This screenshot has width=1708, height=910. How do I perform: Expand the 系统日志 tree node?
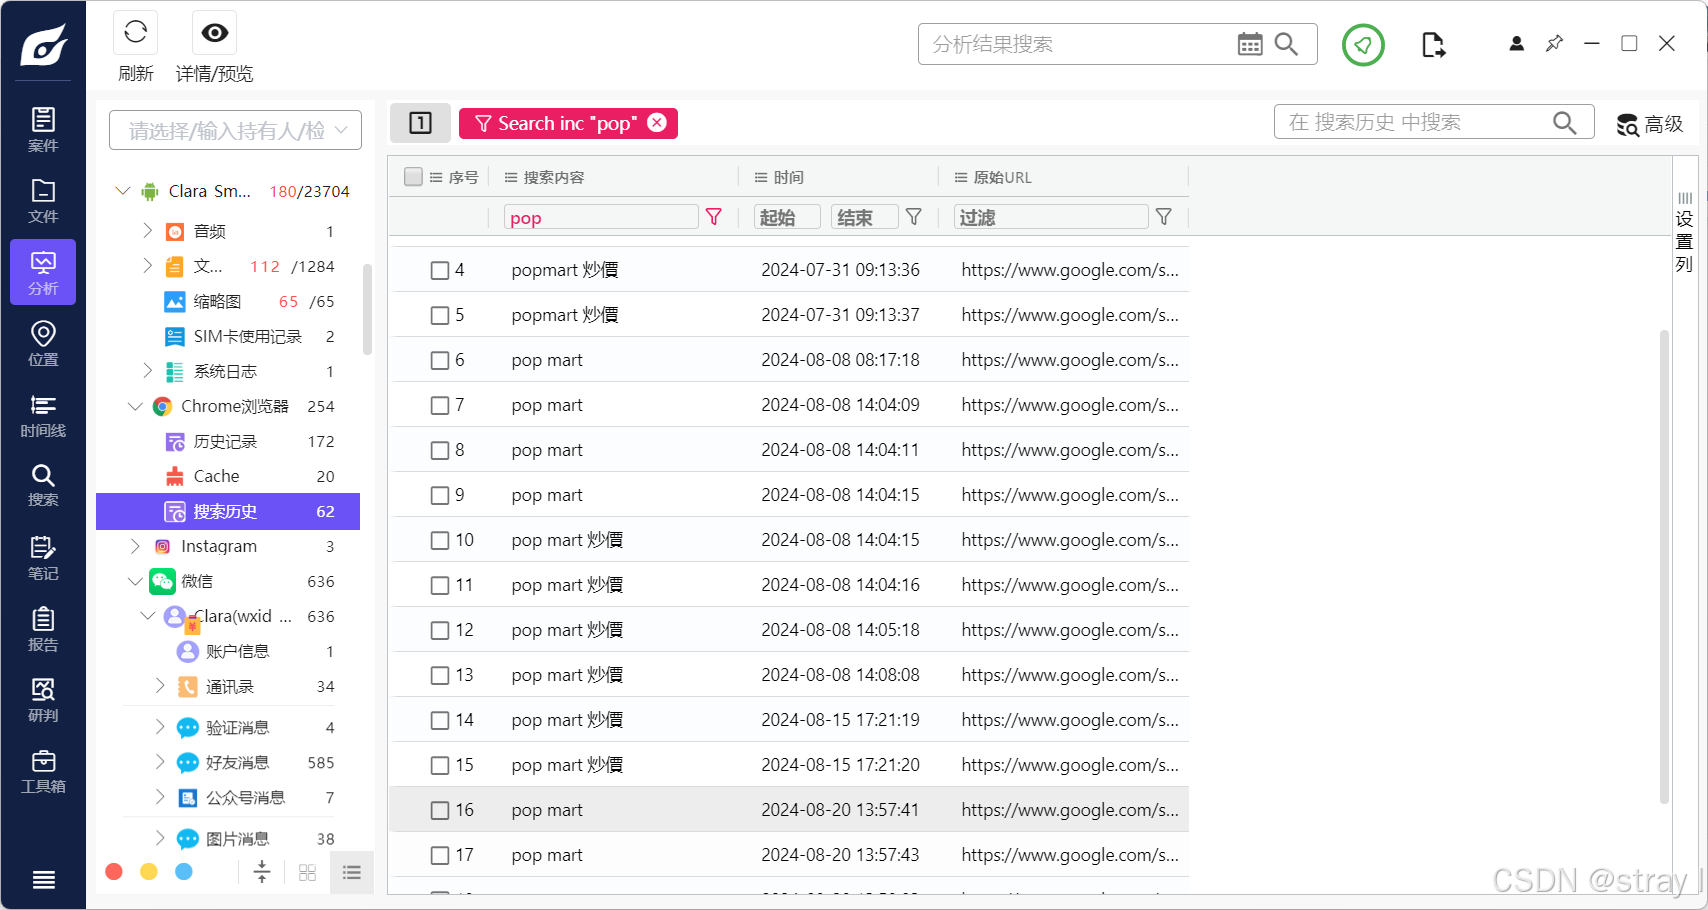pyautogui.click(x=148, y=371)
